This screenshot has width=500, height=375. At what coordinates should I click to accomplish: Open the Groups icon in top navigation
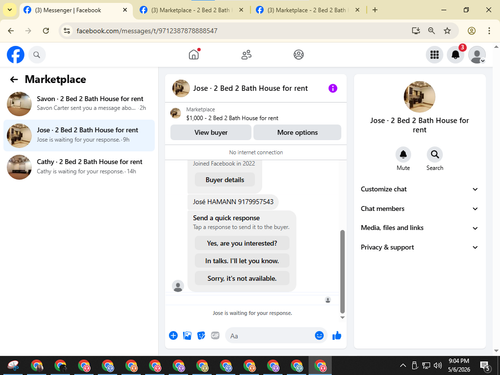pyautogui.click(x=299, y=55)
